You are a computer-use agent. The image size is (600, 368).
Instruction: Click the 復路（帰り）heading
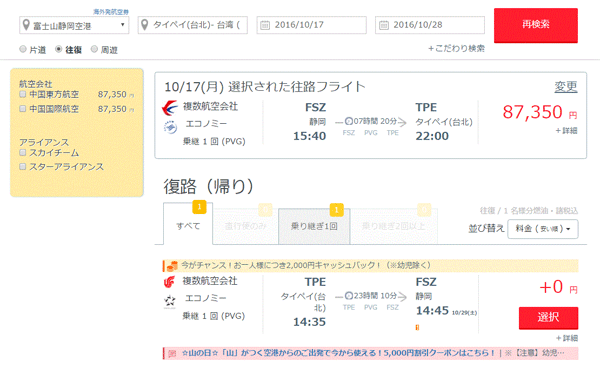point(209,187)
